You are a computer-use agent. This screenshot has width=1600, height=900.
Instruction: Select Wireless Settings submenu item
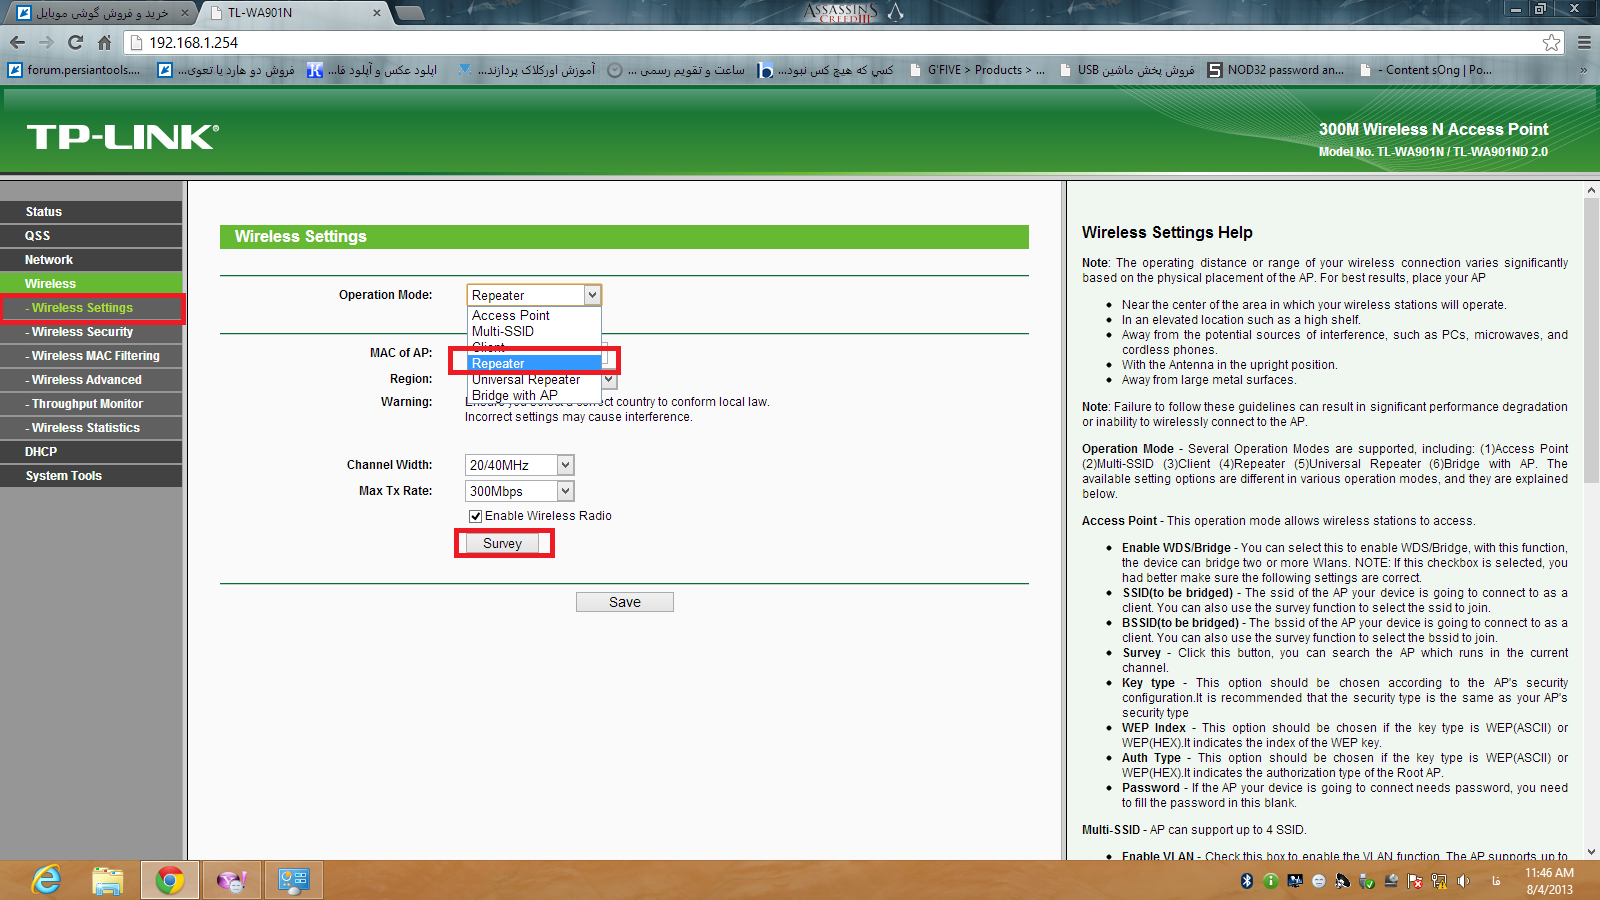pos(91,308)
